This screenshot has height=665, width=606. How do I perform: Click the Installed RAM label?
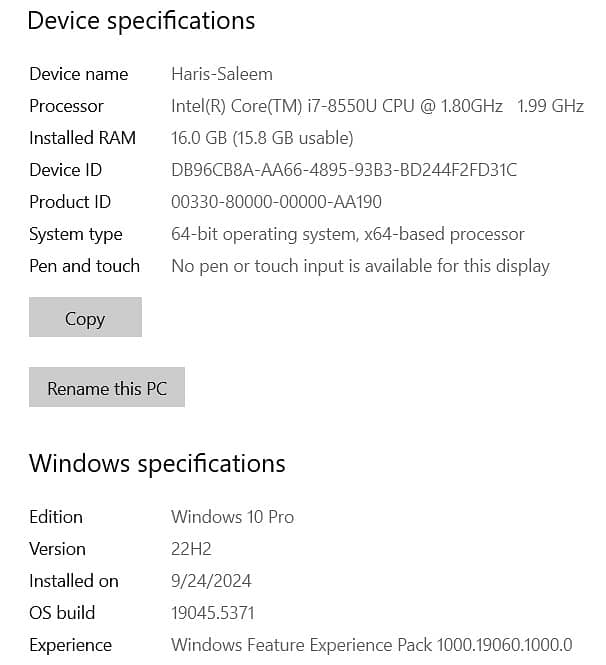point(82,138)
